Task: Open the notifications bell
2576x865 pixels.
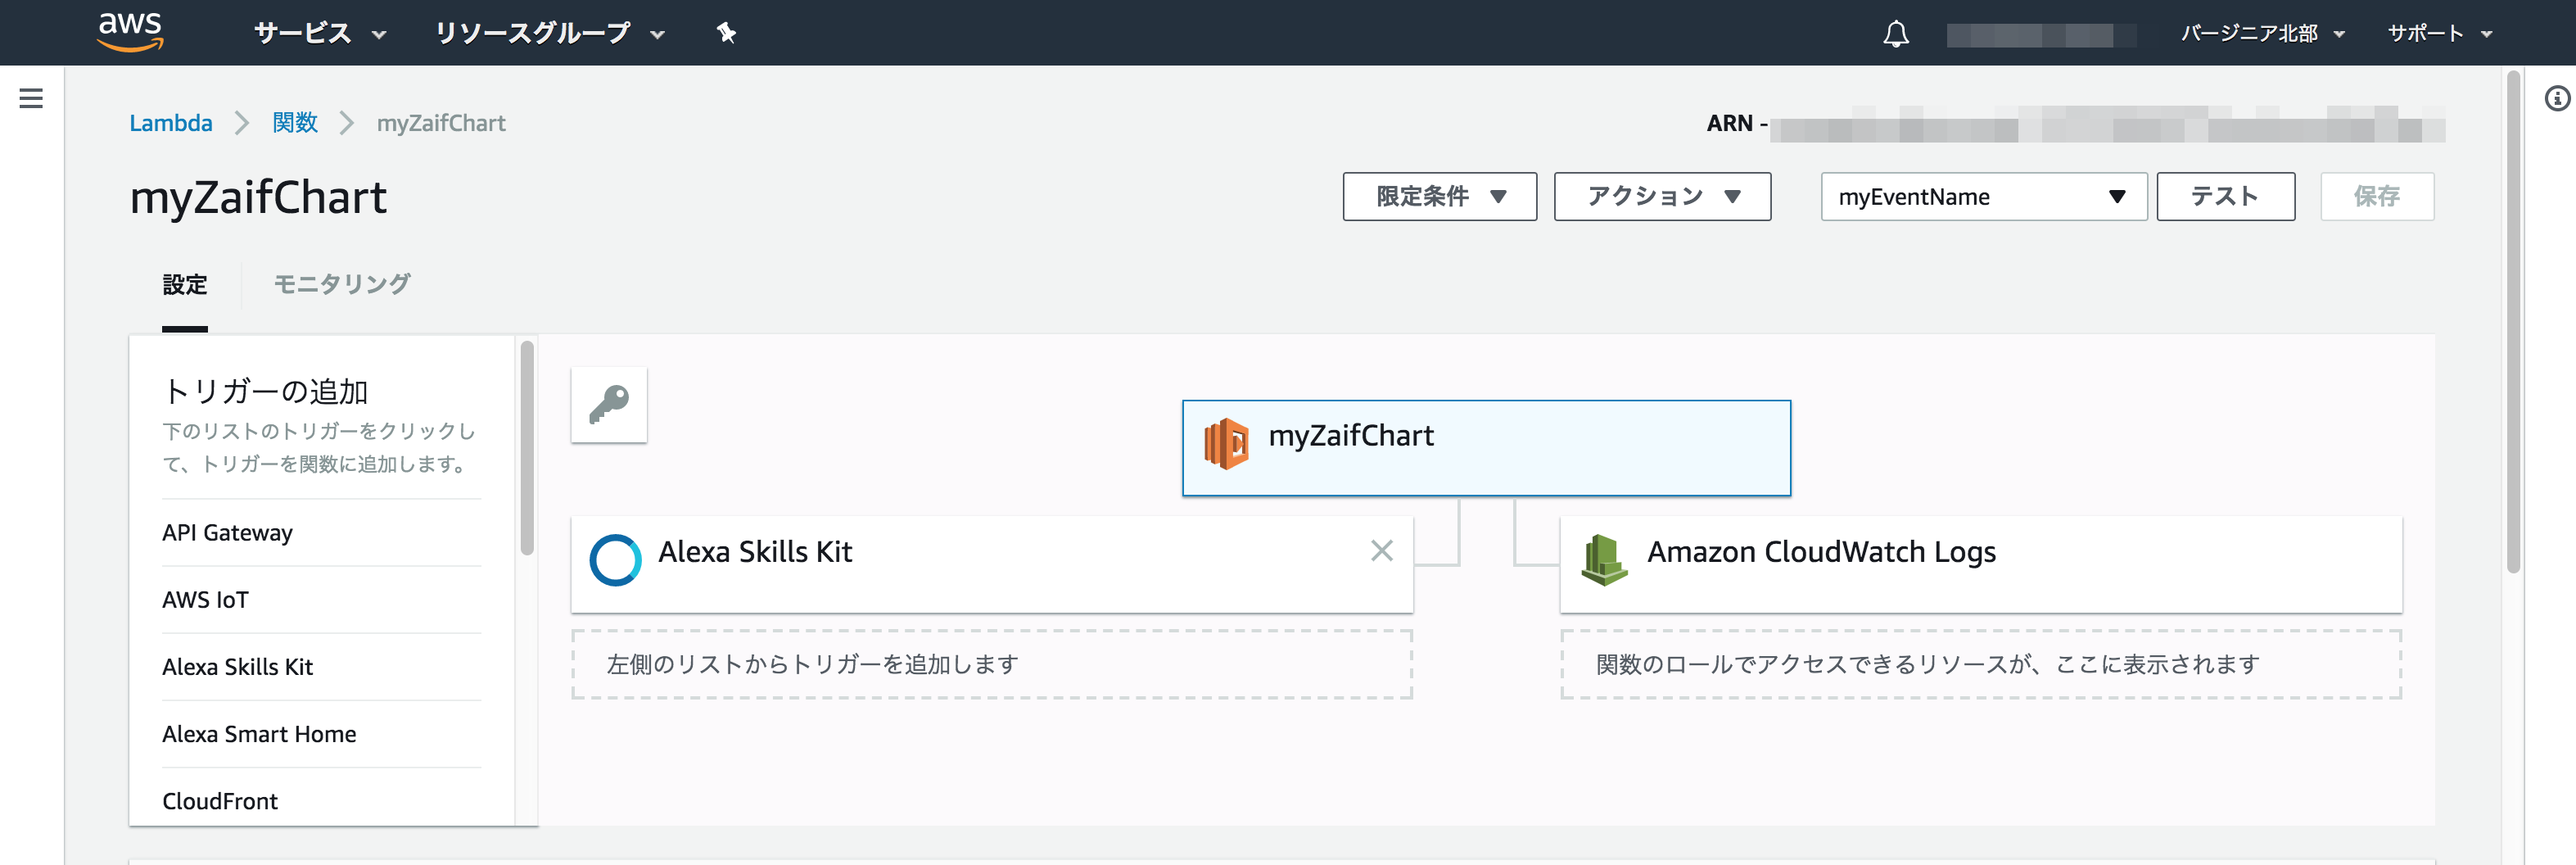Action: pyautogui.click(x=1896, y=34)
